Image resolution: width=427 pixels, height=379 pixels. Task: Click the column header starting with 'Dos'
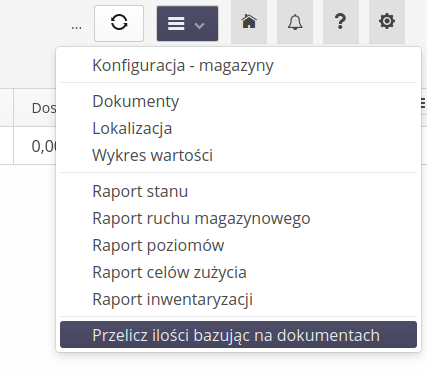click(35, 108)
